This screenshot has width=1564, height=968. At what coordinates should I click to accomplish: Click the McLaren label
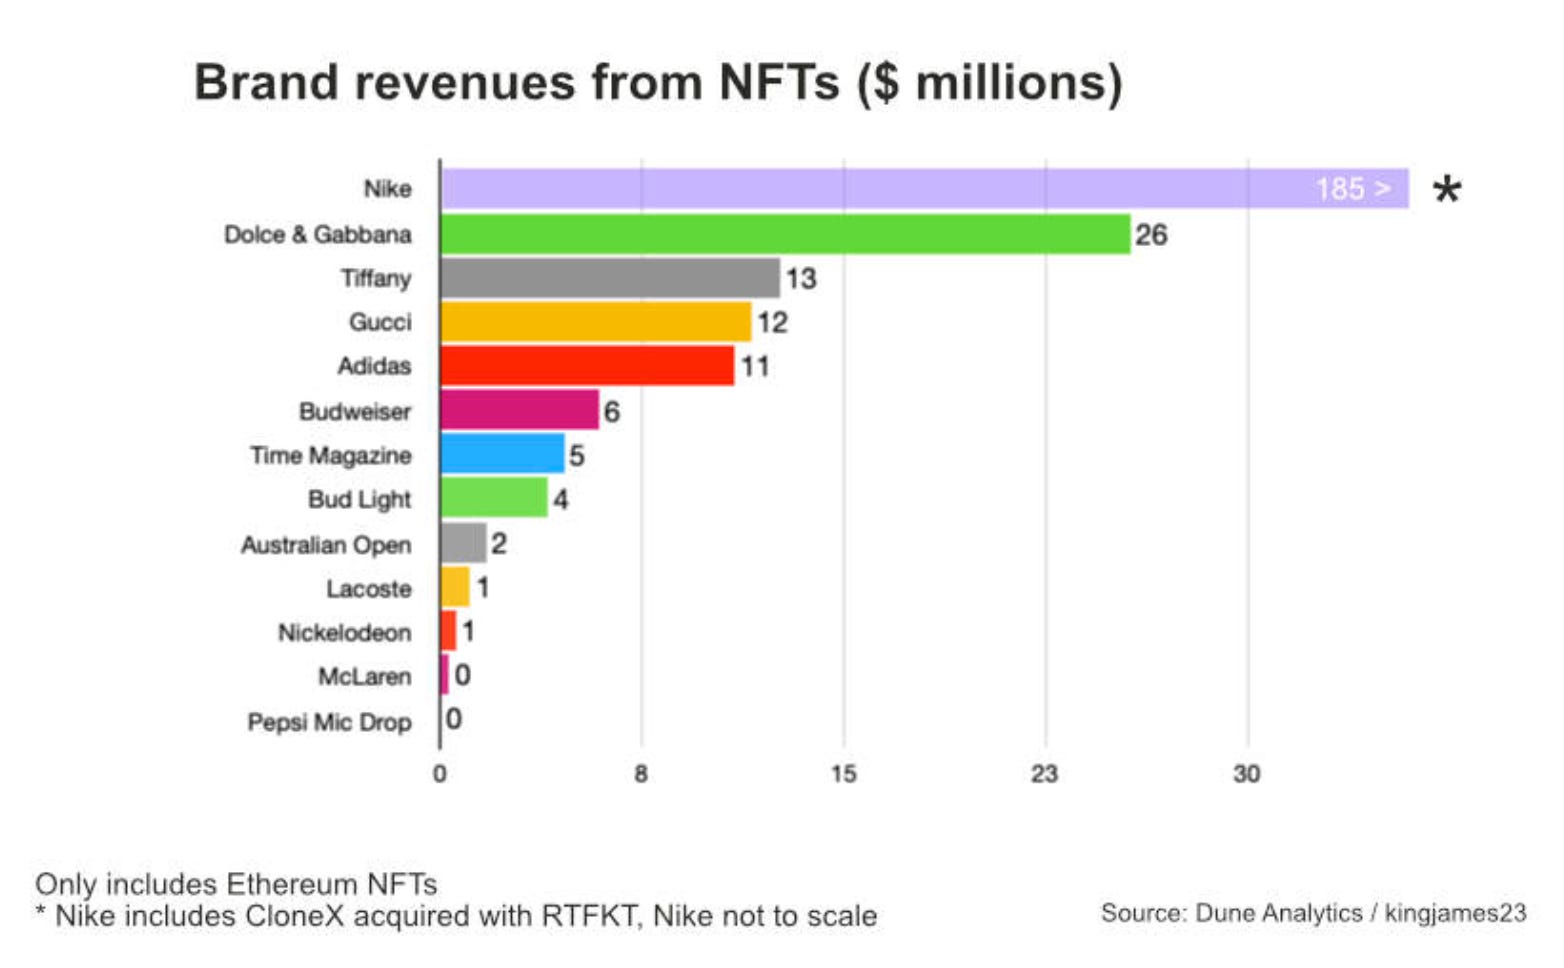(x=365, y=677)
